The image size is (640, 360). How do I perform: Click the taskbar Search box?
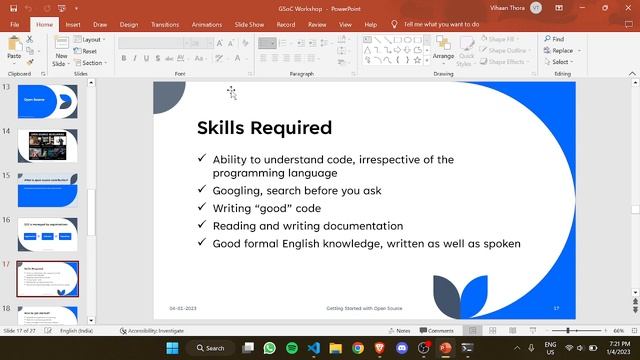[210, 348]
